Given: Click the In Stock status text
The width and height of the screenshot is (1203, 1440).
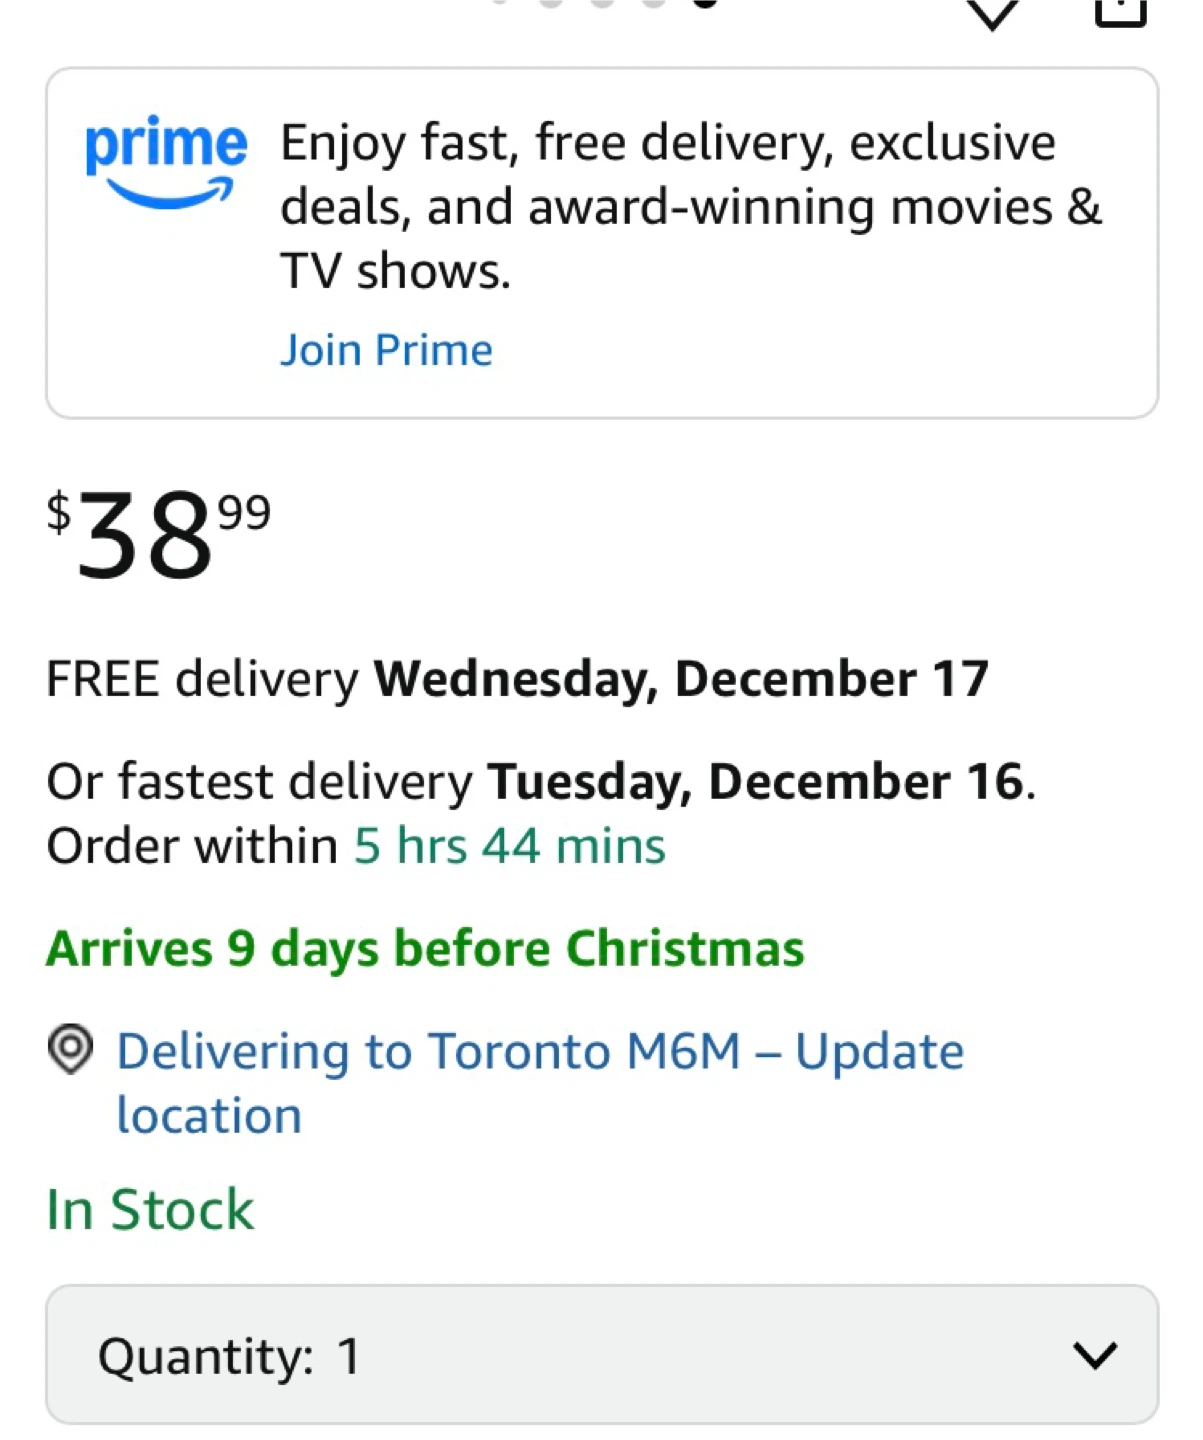Looking at the screenshot, I should 151,1210.
